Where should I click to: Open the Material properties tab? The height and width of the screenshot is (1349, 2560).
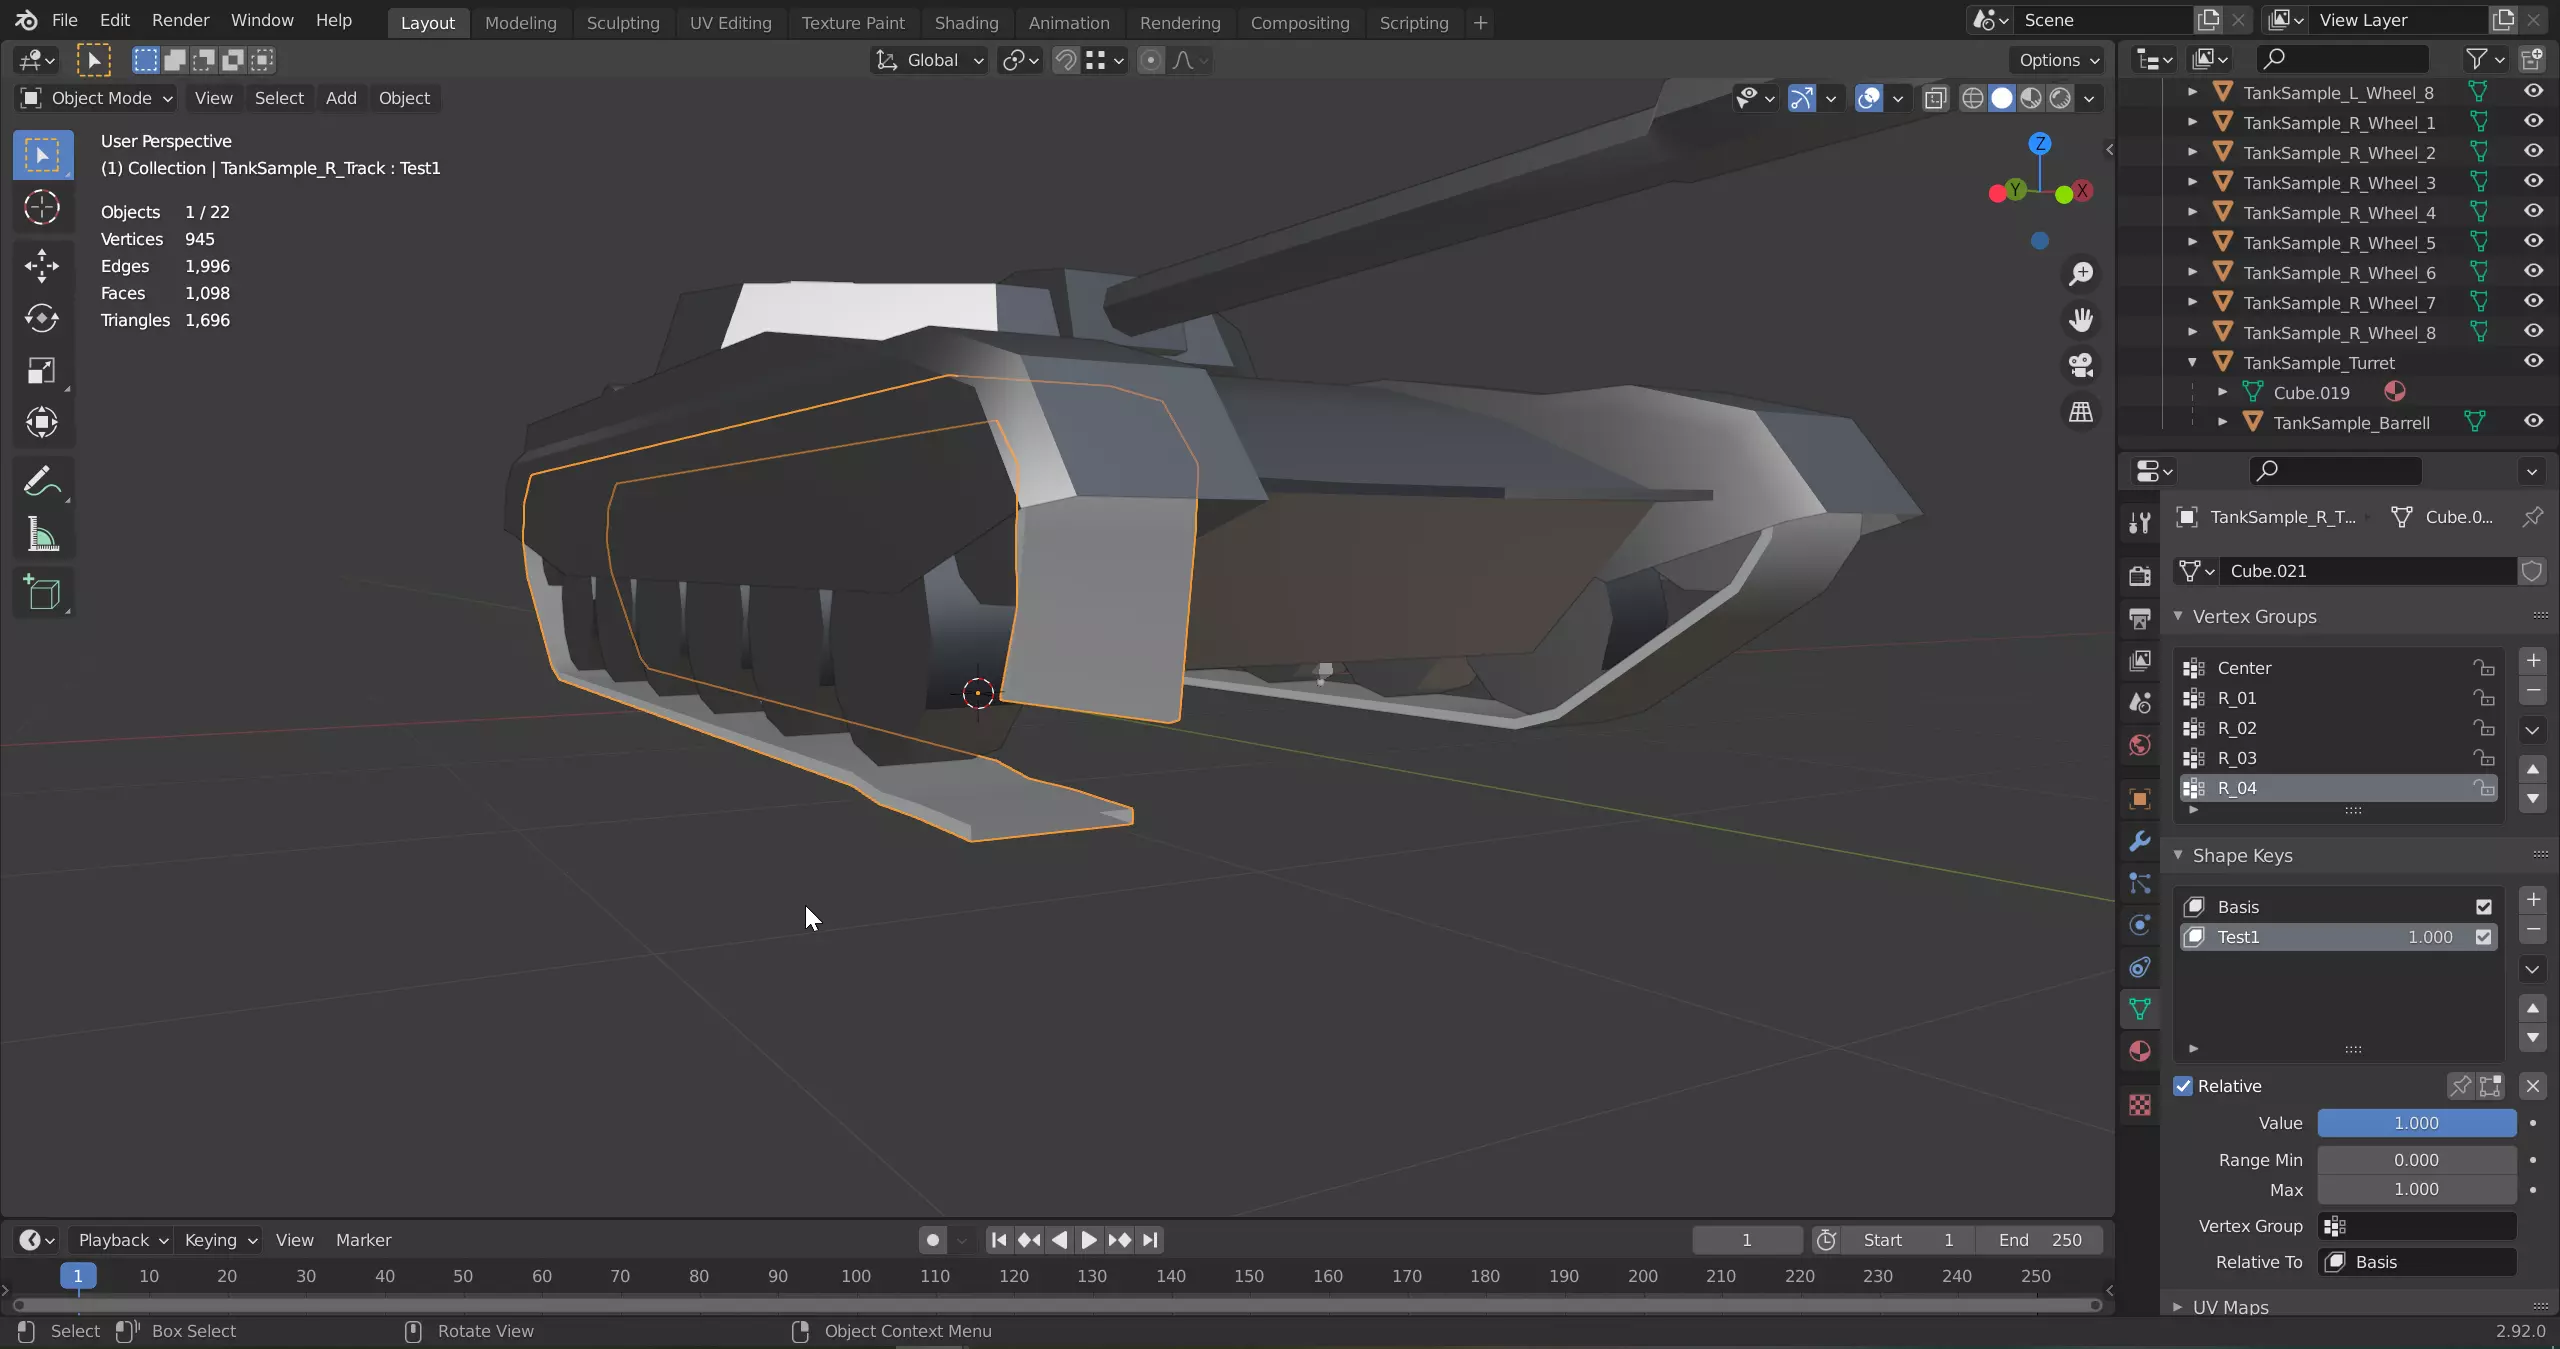click(2140, 1051)
